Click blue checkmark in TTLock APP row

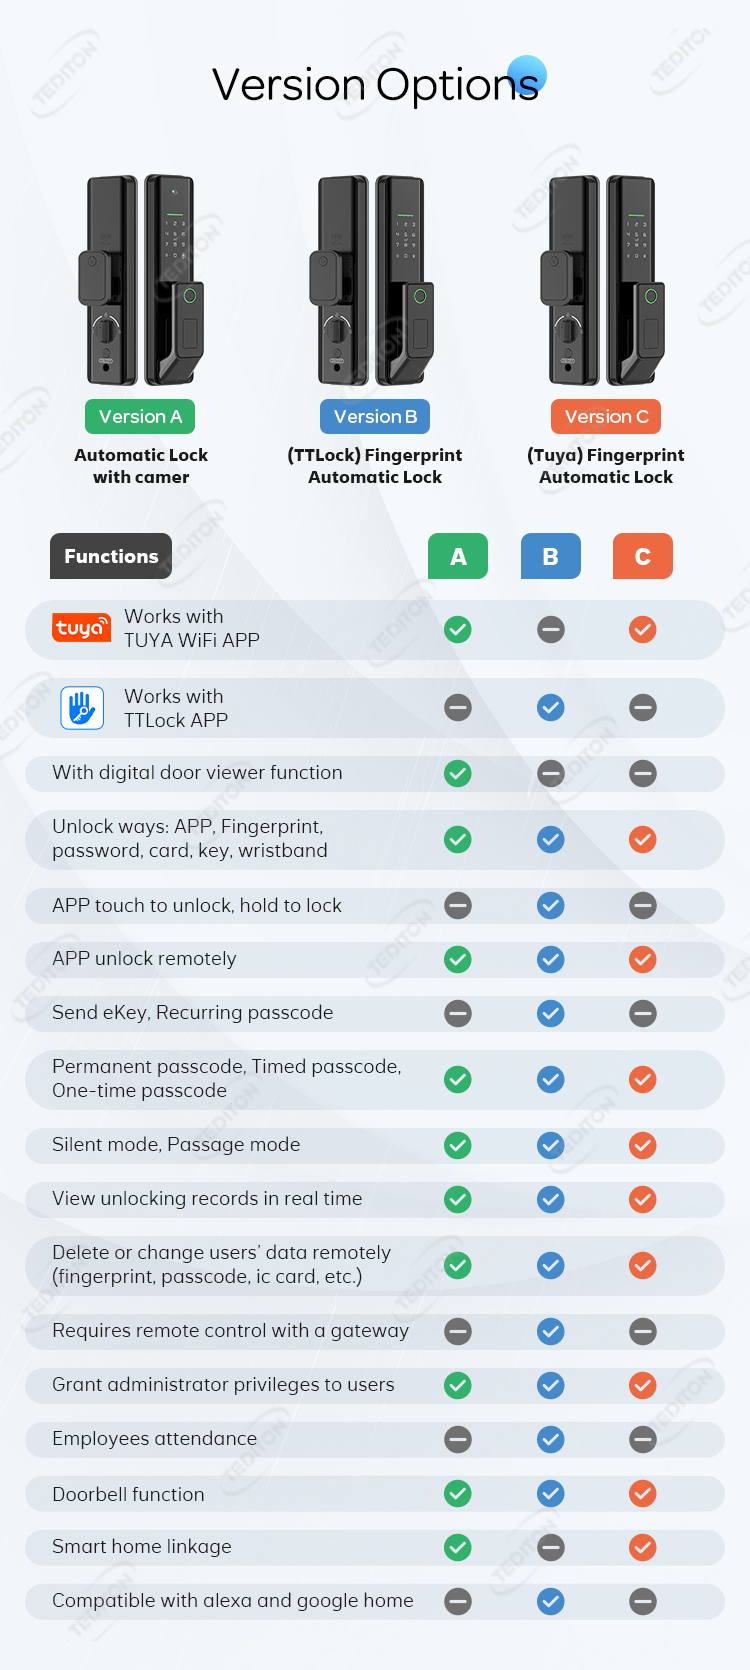pyautogui.click(x=551, y=708)
